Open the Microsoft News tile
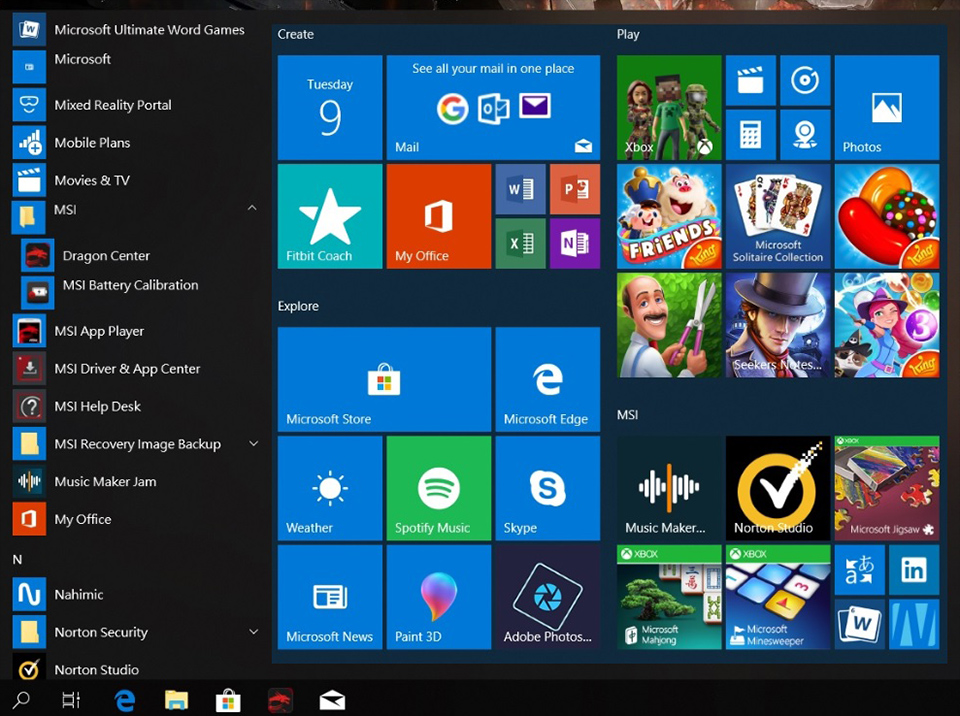The image size is (960, 716). pyautogui.click(x=330, y=597)
